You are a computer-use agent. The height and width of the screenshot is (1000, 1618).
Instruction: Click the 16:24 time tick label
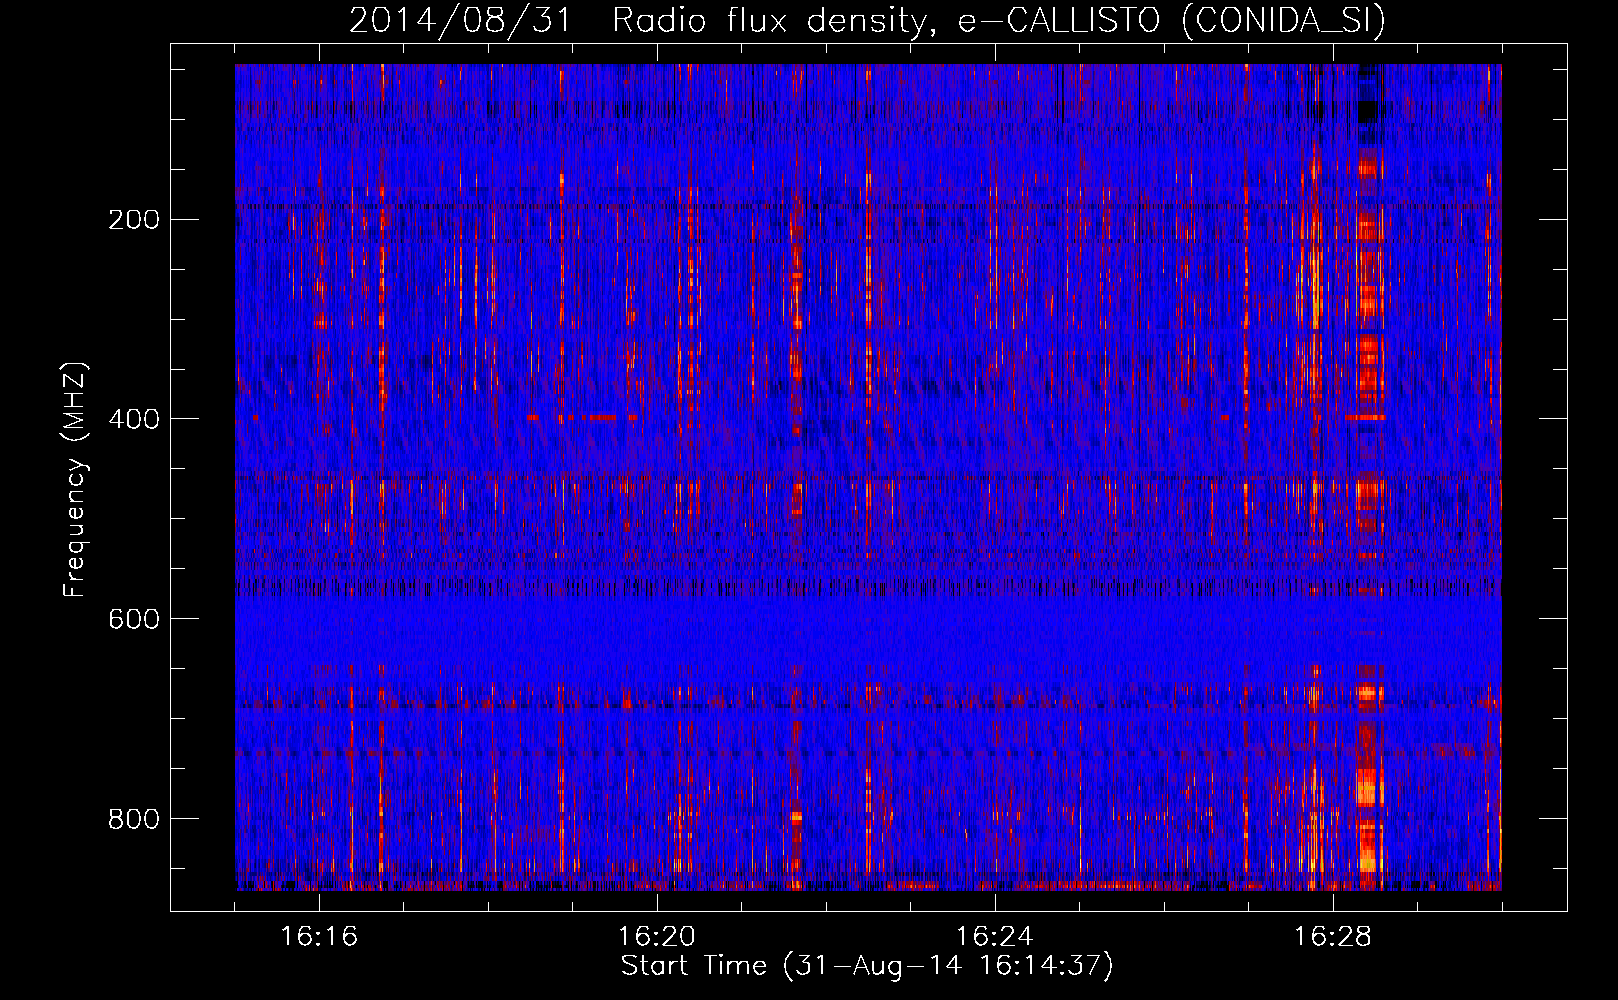[x=995, y=937]
